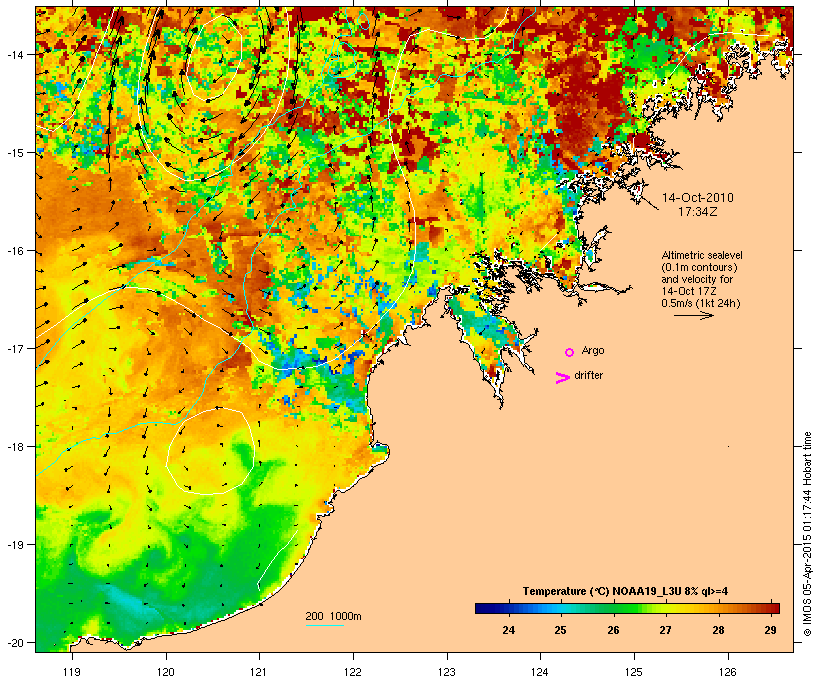This screenshot has height=680, width=820.
Task: Click the colorbar tick label 26
Action: point(613,630)
